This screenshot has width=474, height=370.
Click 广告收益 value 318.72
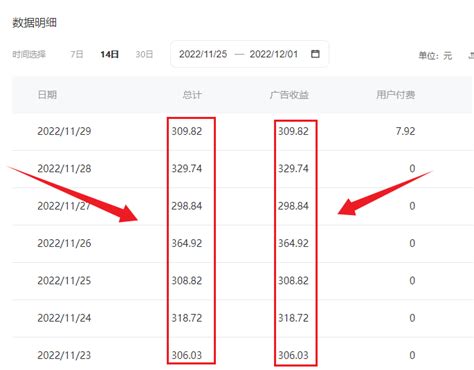click(293, 318)
